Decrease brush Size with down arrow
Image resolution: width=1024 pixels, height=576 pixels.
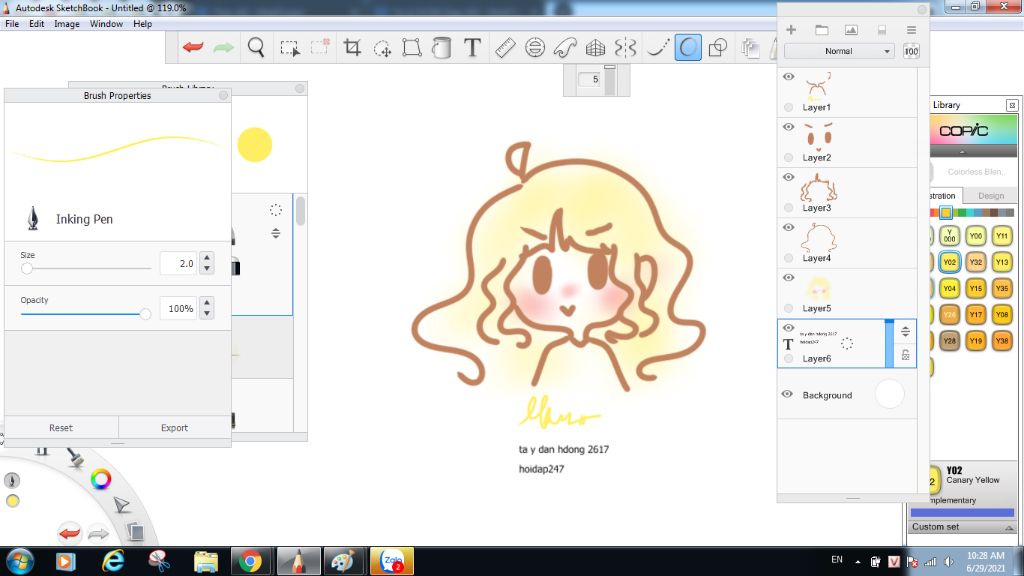pyautogui.click(x=207, y=268)
